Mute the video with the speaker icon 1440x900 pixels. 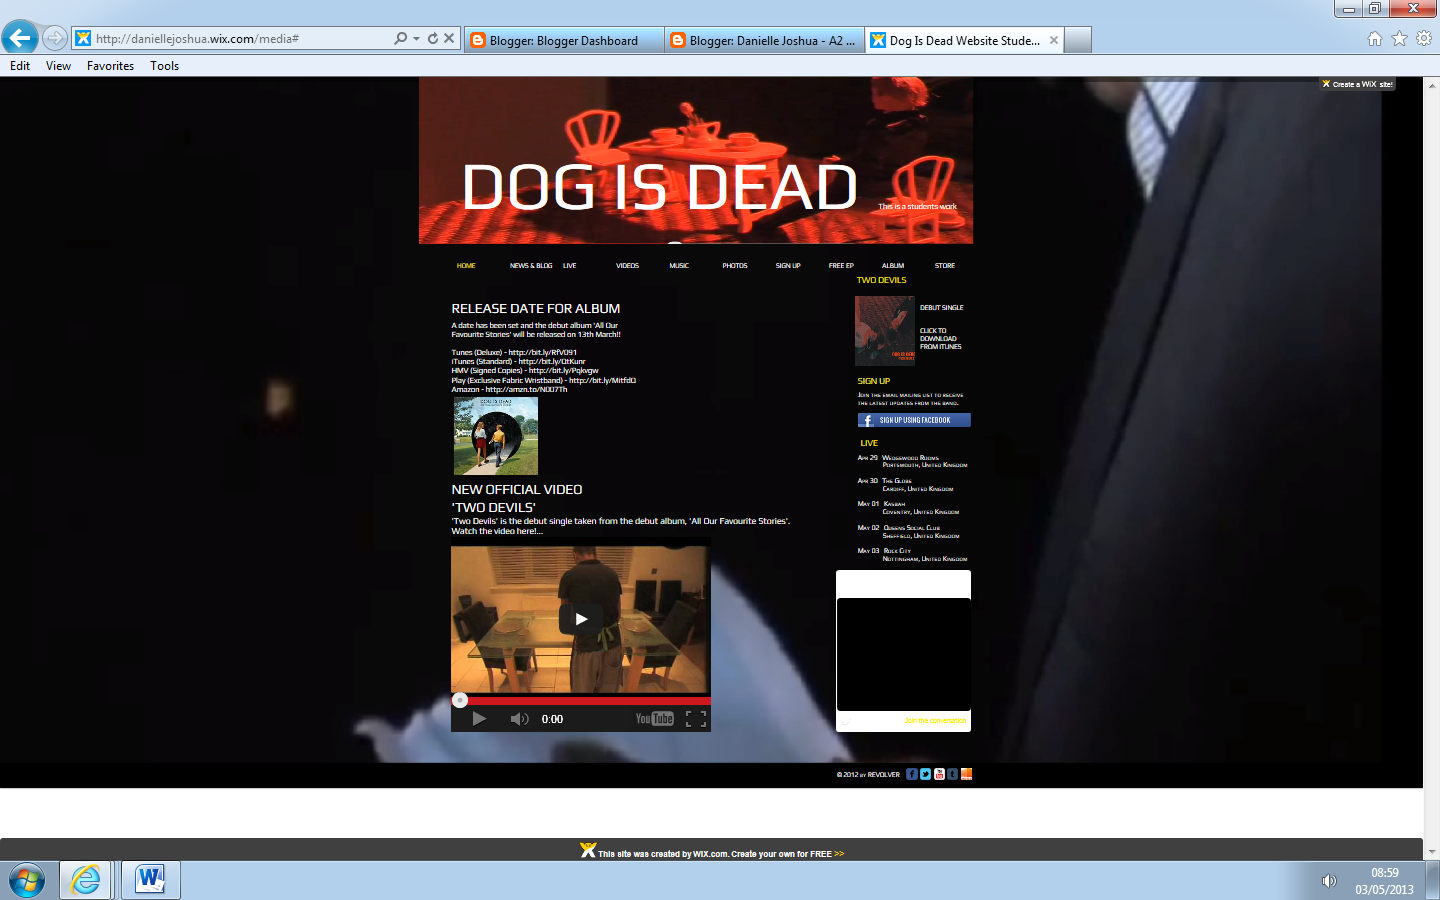click(x=519, y=719)
